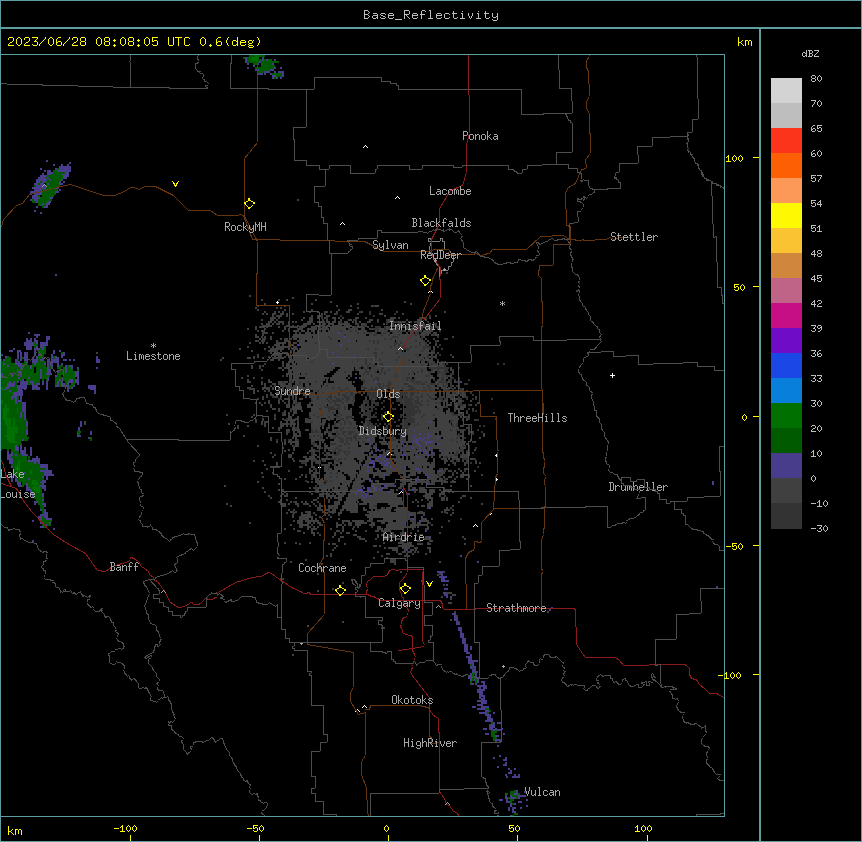Click the Airdrie city label
The height and width of the screenshot is (842, 862).
click(x=404, y=537)
